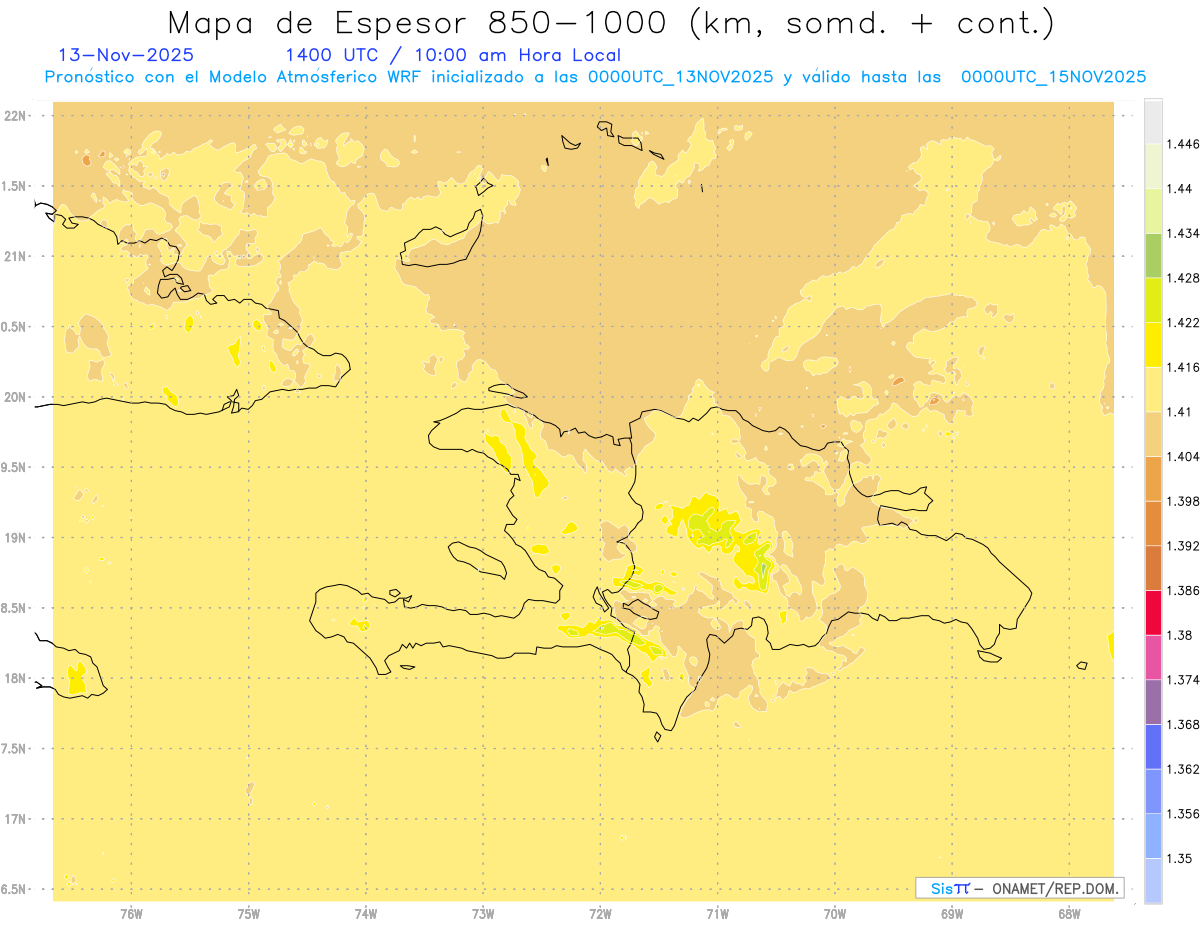The width and height of the screenshot is (1200, 927).
Task: Click the legend value "1.368"
Action: pyautogui.click(x=1183, y=724)
